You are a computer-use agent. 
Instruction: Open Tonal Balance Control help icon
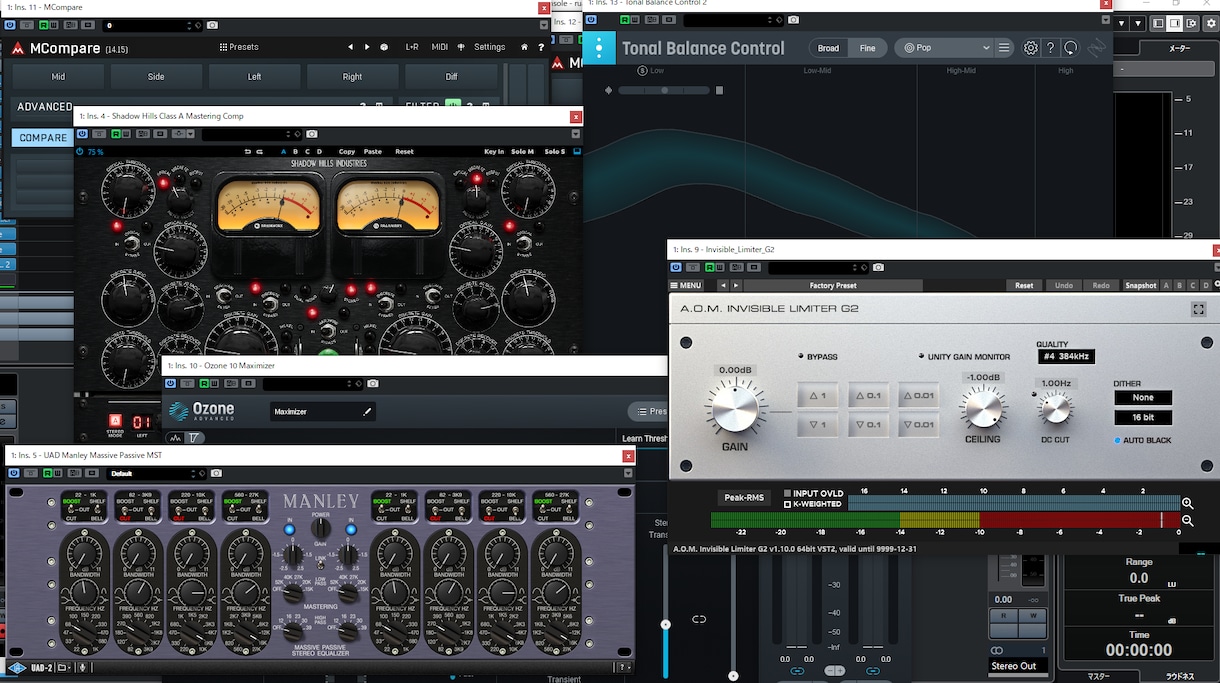(1050, 48)
